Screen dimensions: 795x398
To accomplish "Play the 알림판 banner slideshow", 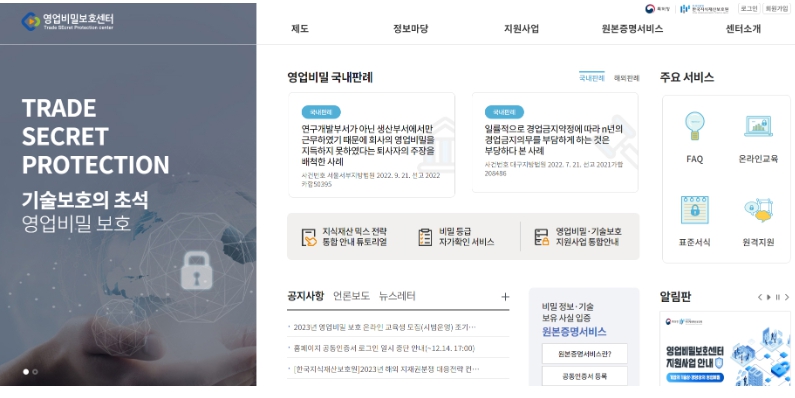I will 769,298.
